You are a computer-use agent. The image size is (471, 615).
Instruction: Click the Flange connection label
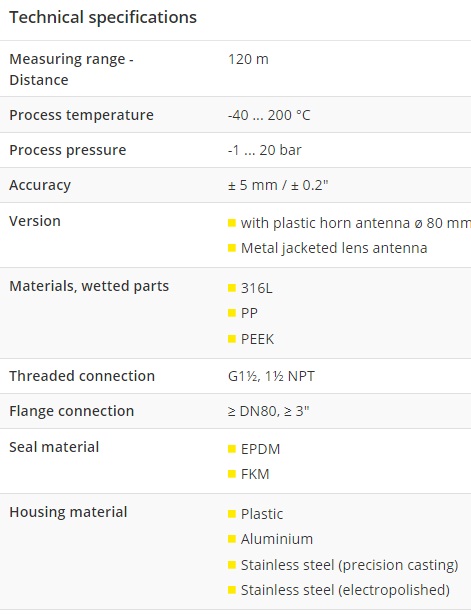coord(72,411)
